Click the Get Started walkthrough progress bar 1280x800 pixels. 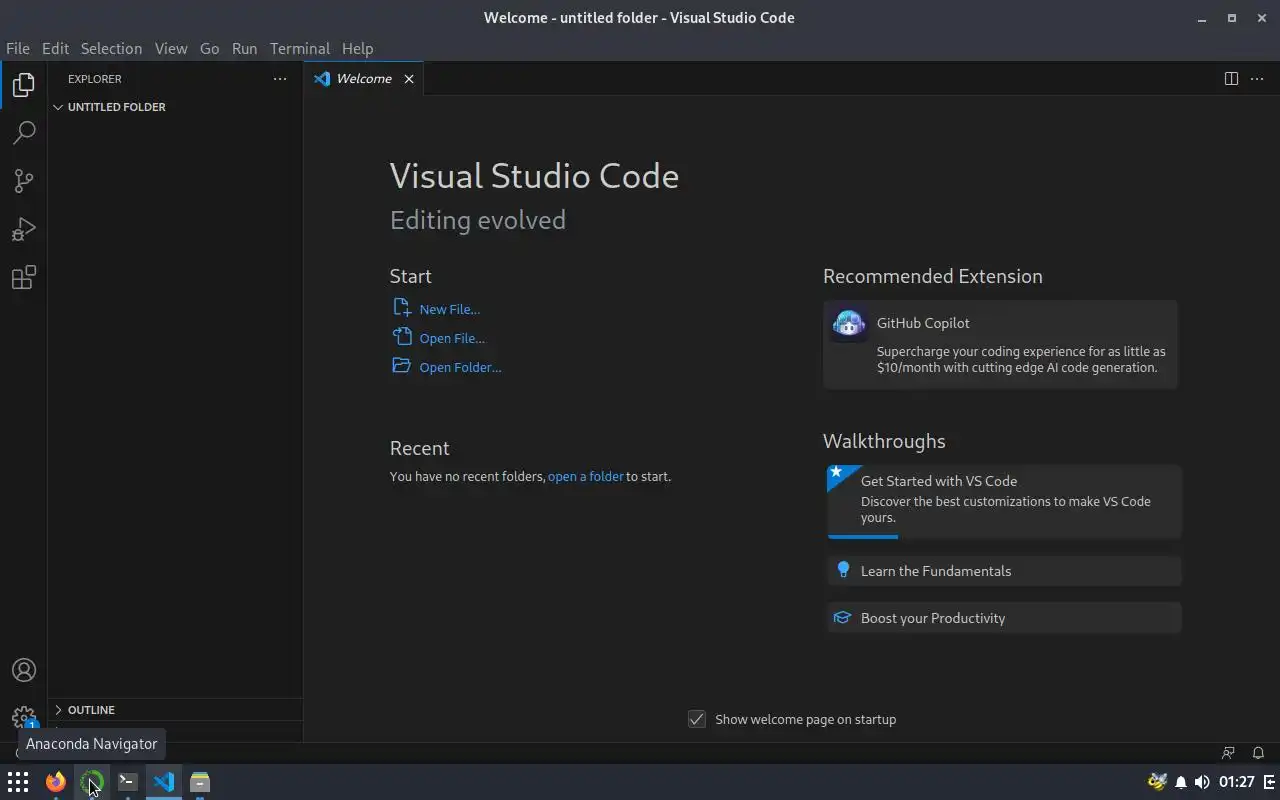click(863, 537)
